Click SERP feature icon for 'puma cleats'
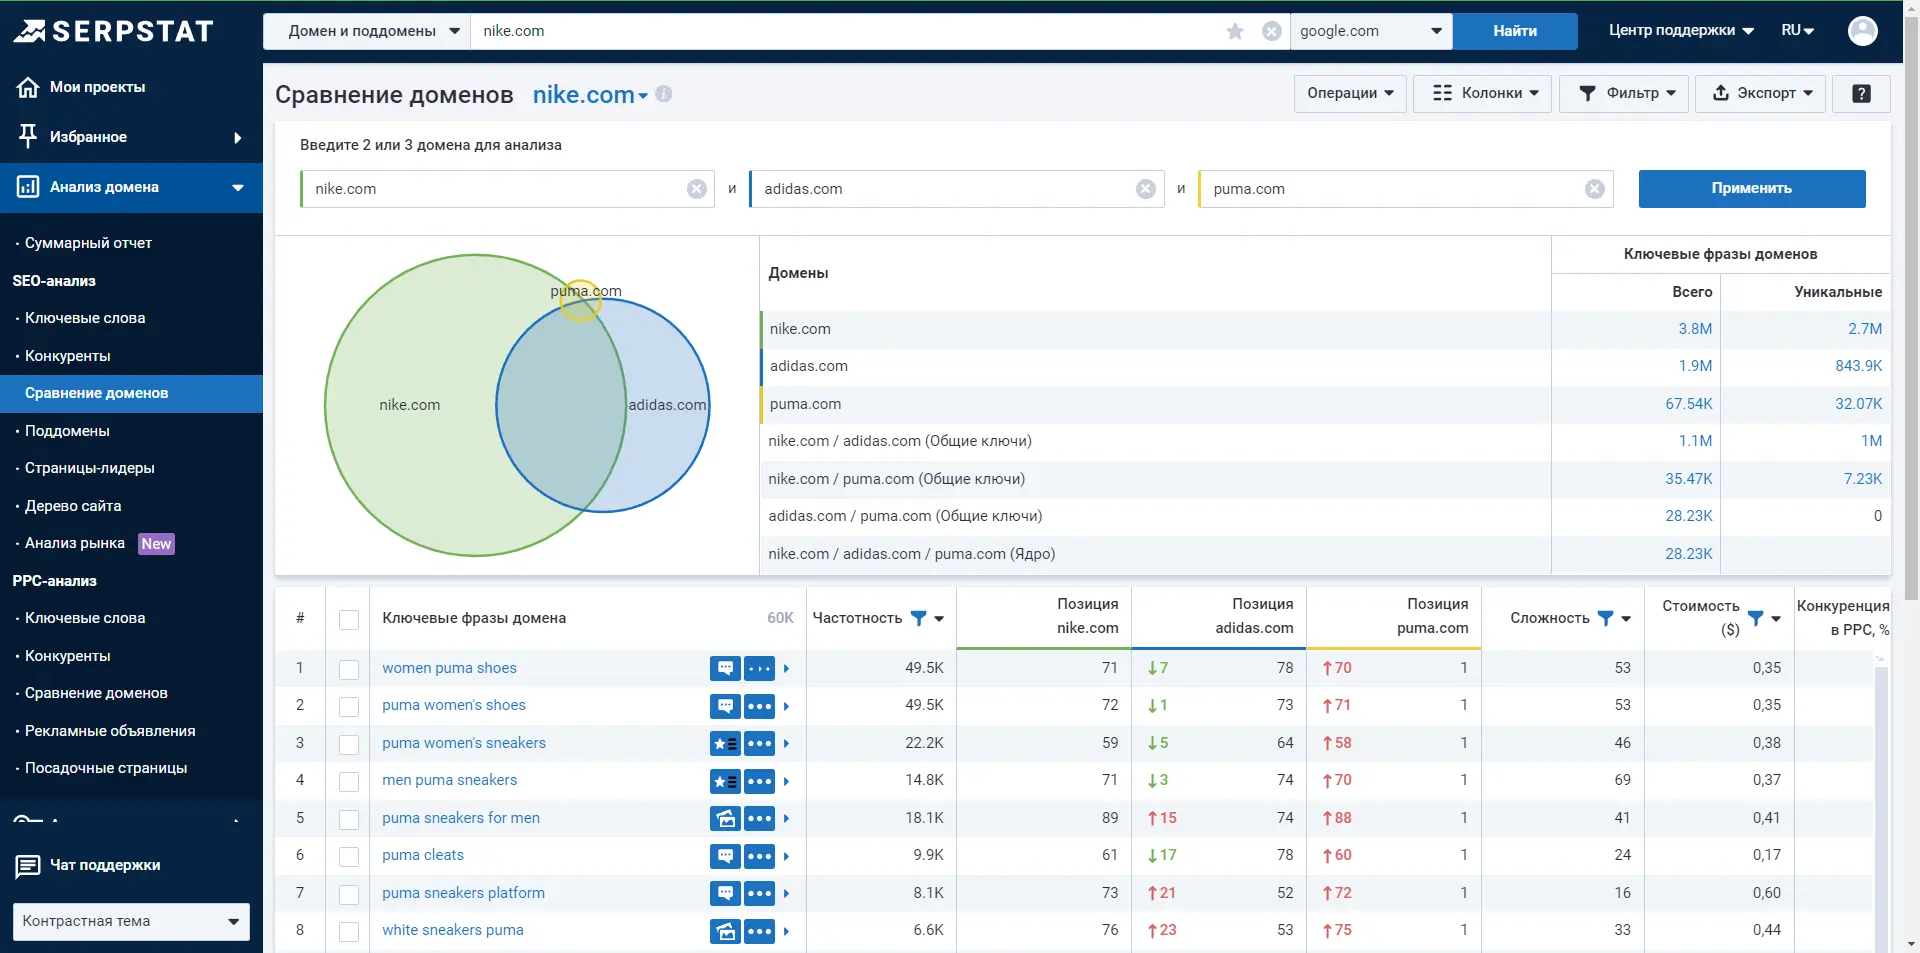Image resolution: width=1920 pixels, height=953 pixels. click(x=725, y=856)
